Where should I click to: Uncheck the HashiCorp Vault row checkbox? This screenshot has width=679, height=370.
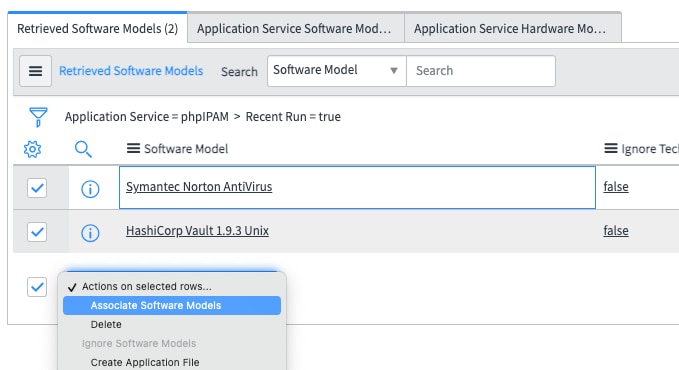37,232
